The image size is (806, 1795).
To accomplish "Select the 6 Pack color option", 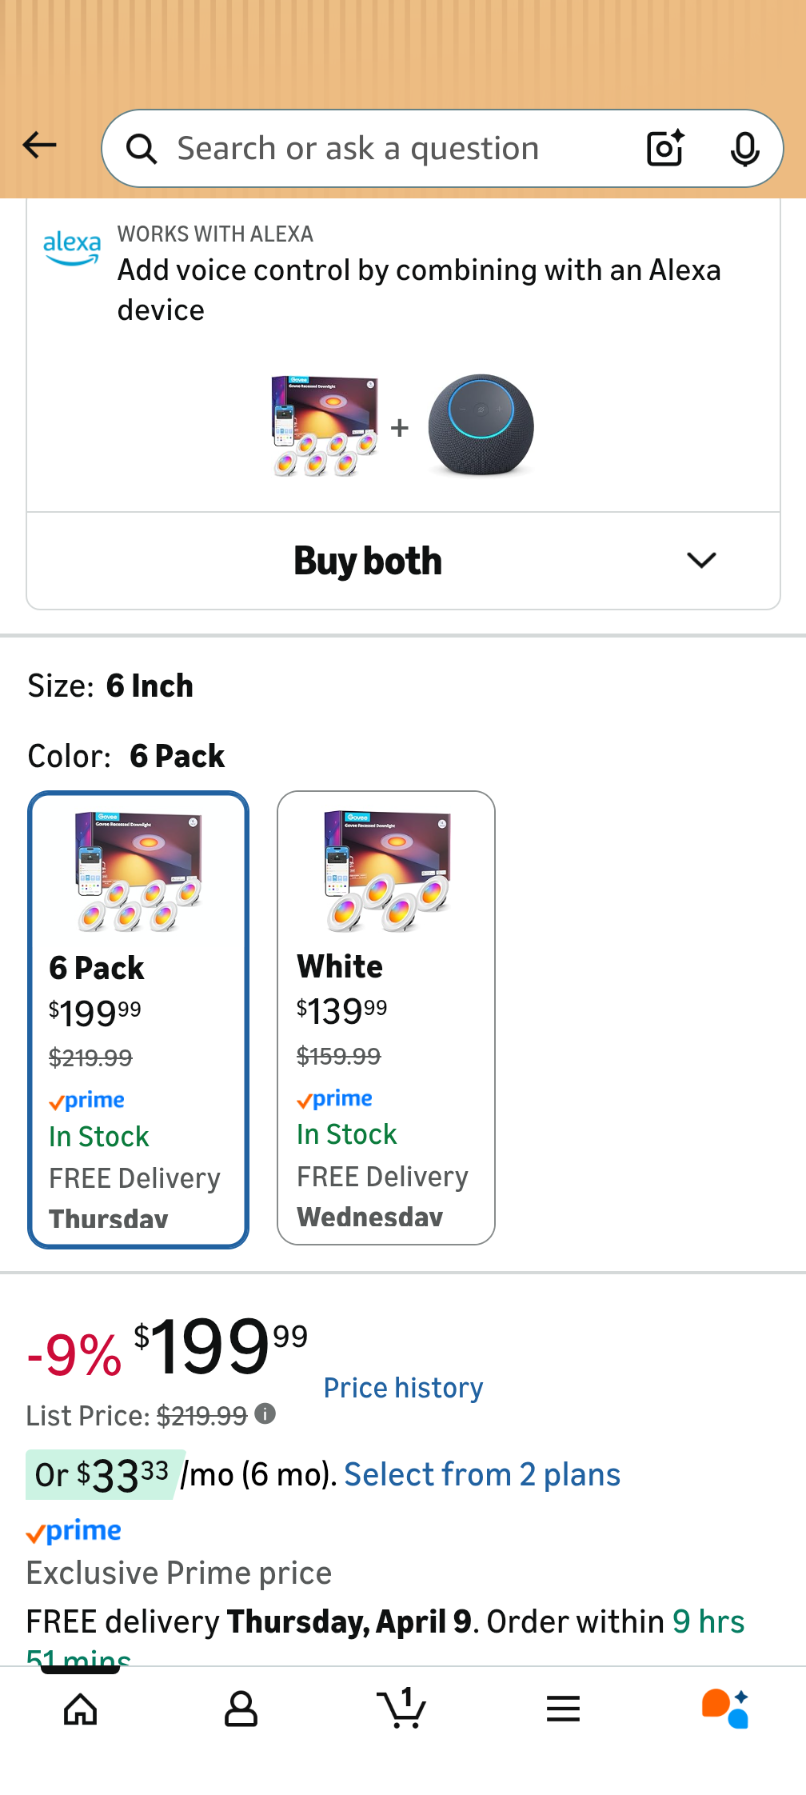I will click(138, 1019).
